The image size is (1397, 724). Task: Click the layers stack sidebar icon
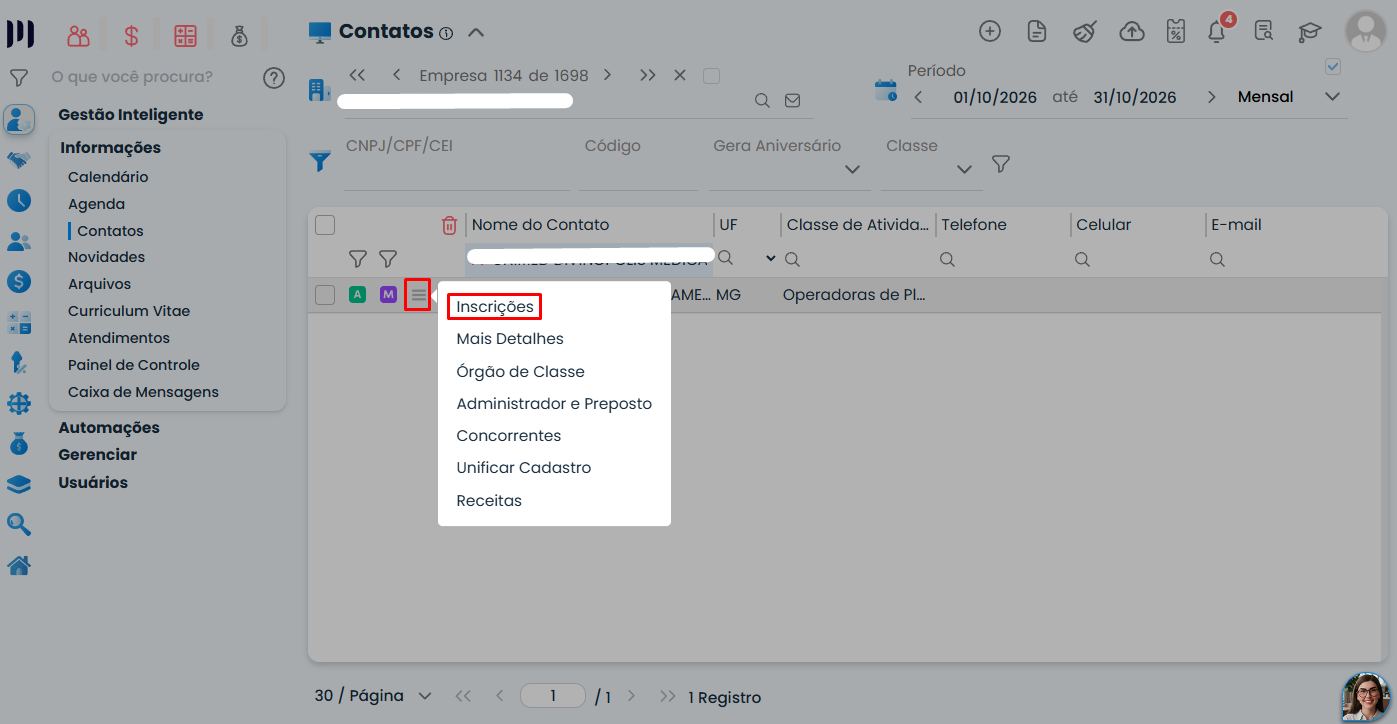[18, 484]
